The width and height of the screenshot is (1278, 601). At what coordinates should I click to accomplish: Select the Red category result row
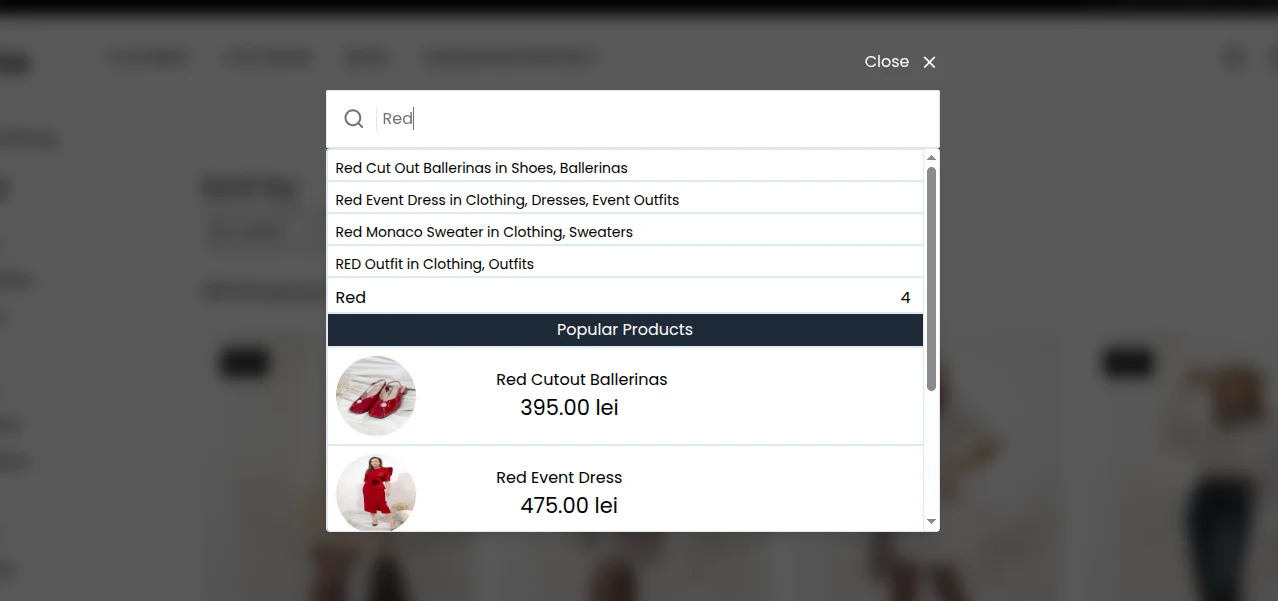[x=351, y=297]
